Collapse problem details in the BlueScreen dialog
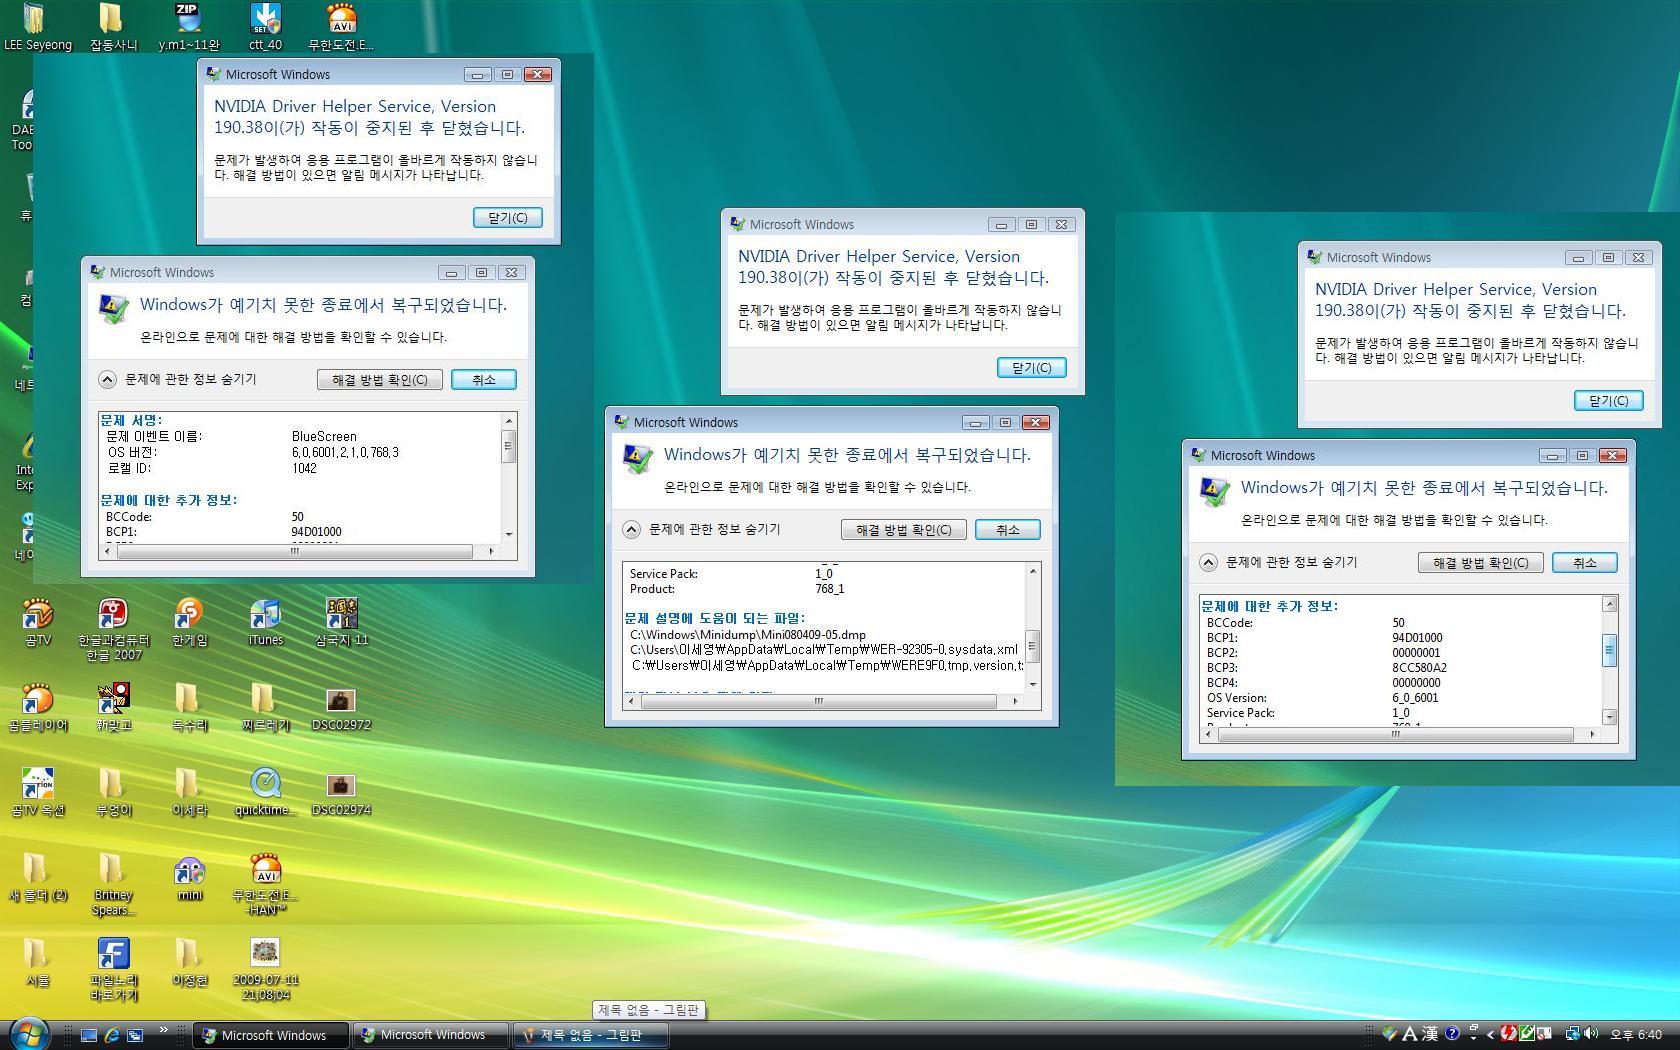Image resolution: width=1680 pixels, height=1050 pixels. point(107,380)
